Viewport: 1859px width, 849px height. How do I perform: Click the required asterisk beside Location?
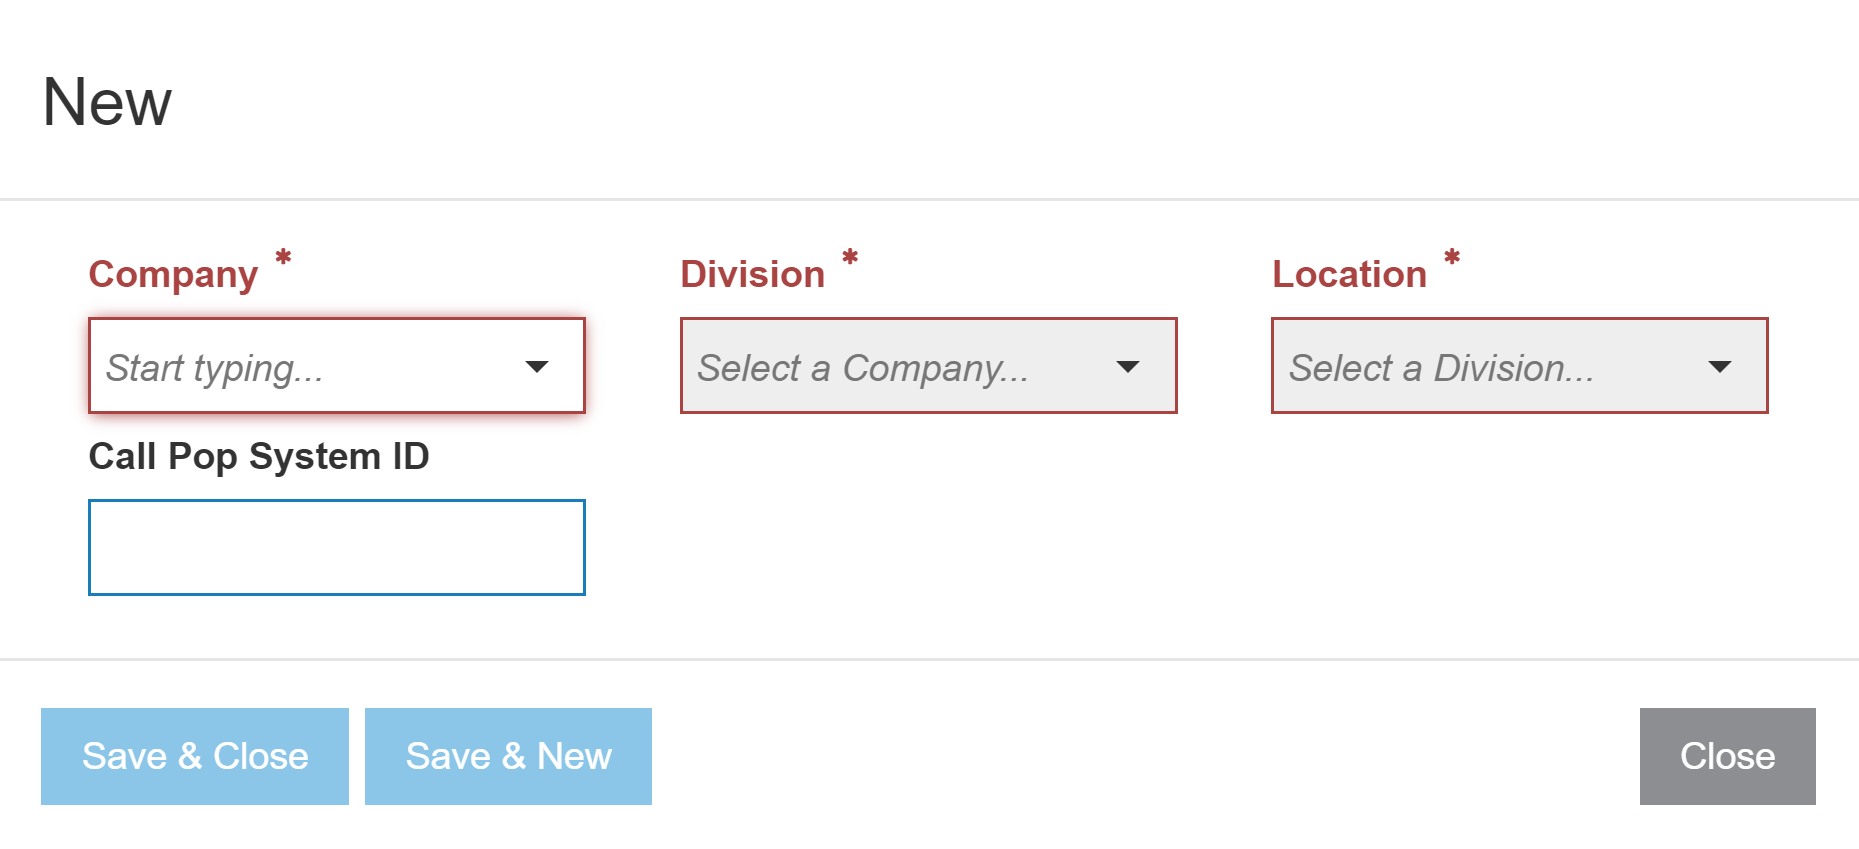click(x=1452, y=258)
